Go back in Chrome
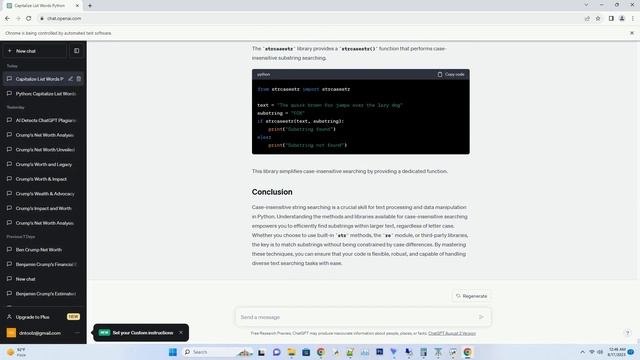 7,18
